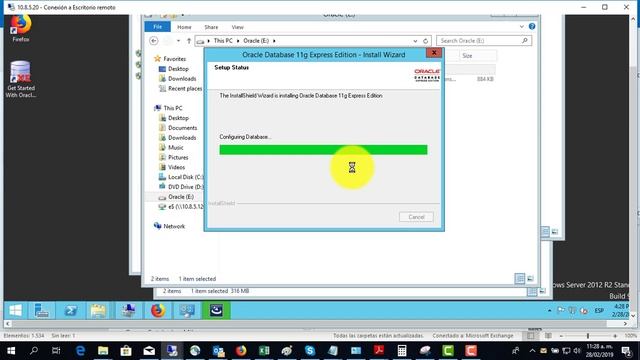The height and width of the screenshot is (360, 640).
Task: Switch front Explorer to large icons view
Action: tap(530, 279)
